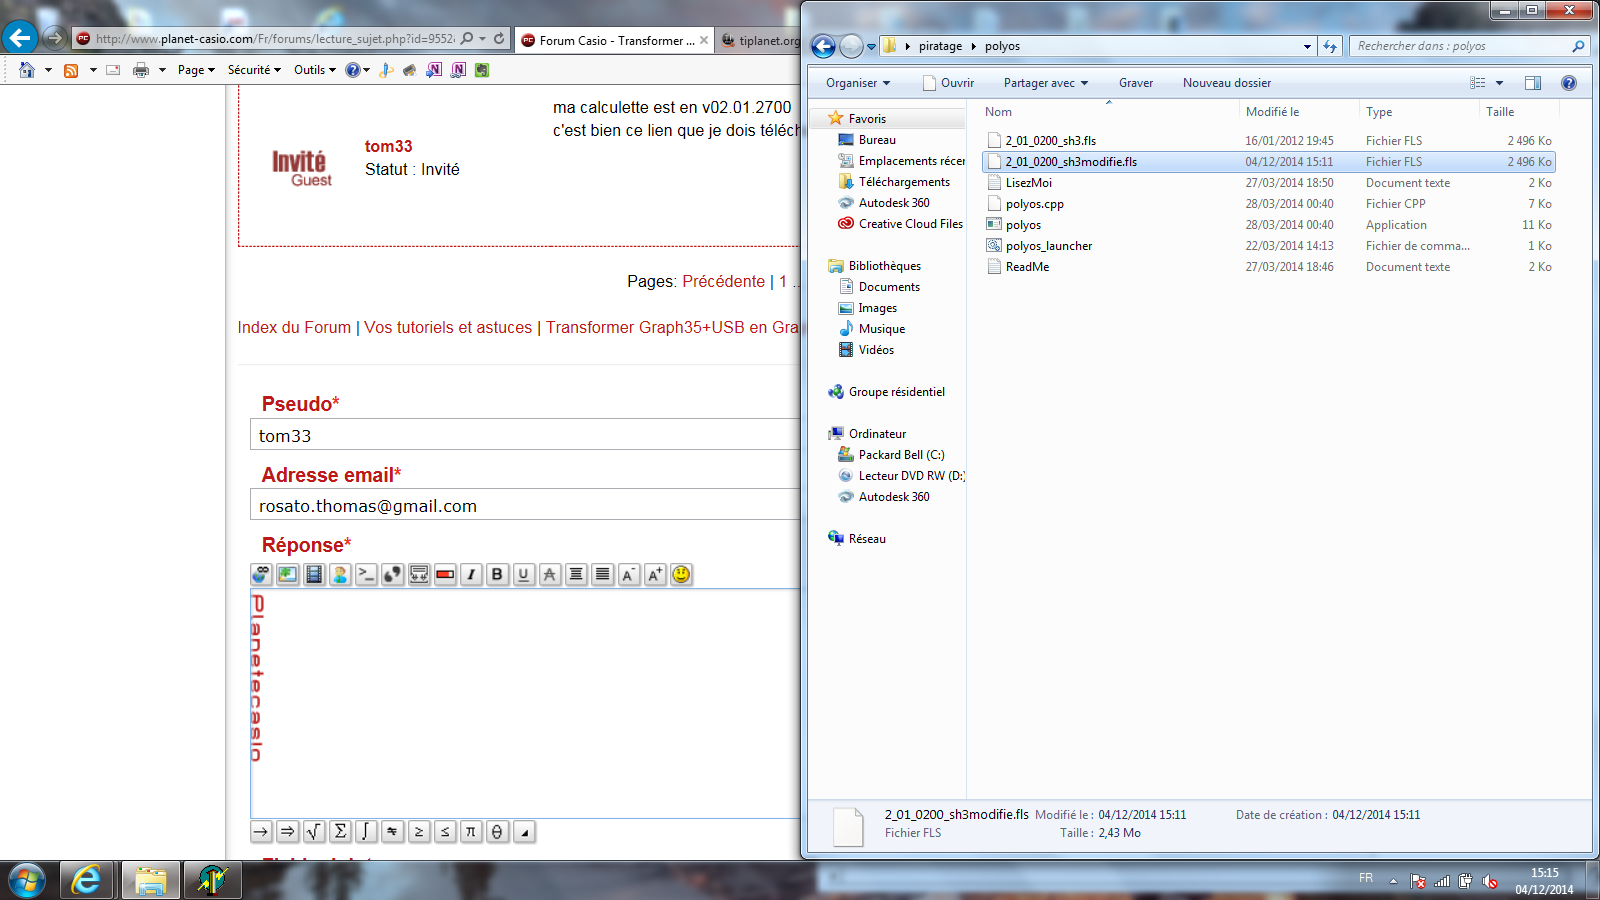Click Nouveau dossier in Explorer toolbar
The width and height of the screenshot is (1600, 900).
pyautogui.click(x=1227, y=83)
